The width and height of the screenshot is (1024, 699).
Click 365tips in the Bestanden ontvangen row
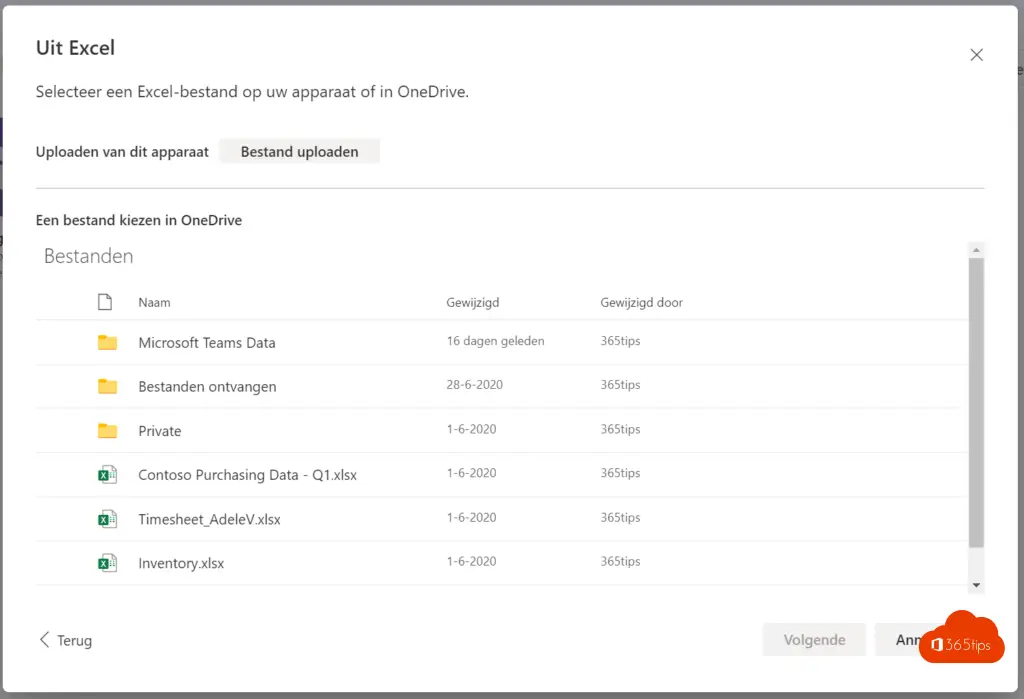point(620,385)
